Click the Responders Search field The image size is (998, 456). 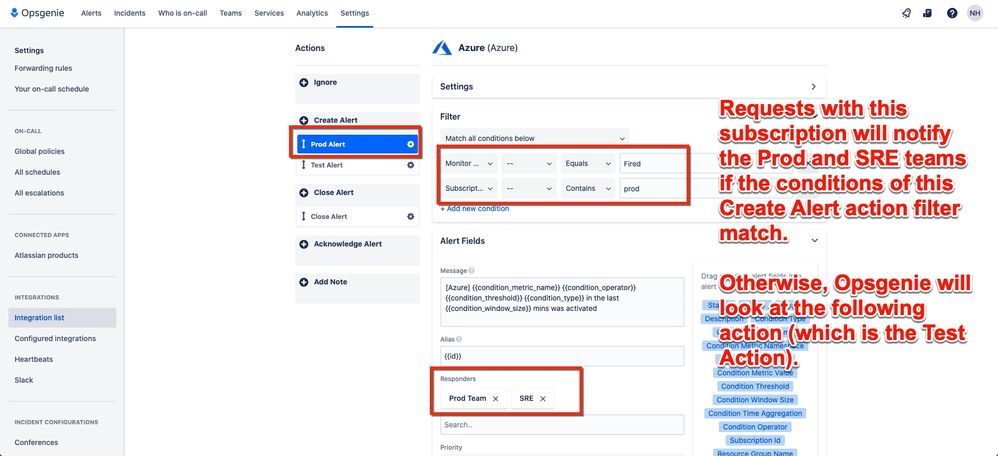(x=562, y=425)
